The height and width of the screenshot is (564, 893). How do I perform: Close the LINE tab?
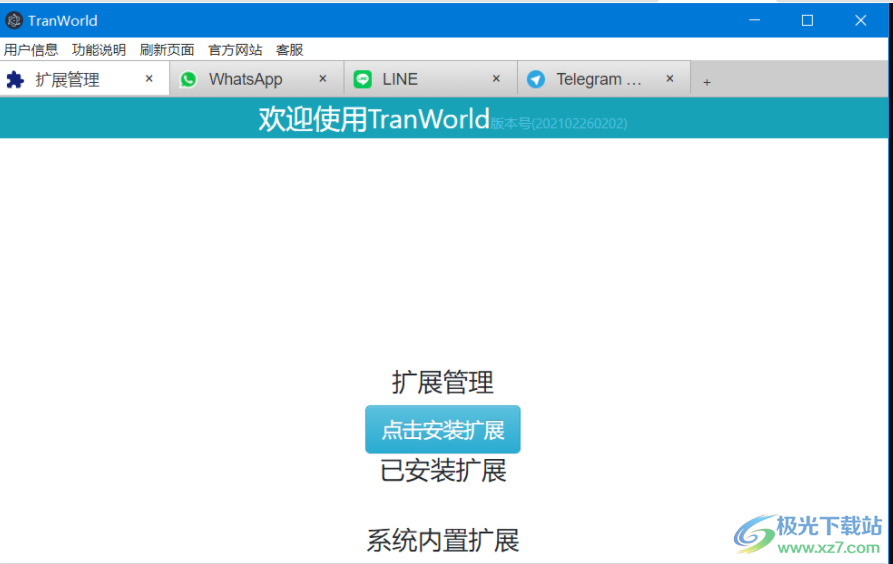[497, 79]
